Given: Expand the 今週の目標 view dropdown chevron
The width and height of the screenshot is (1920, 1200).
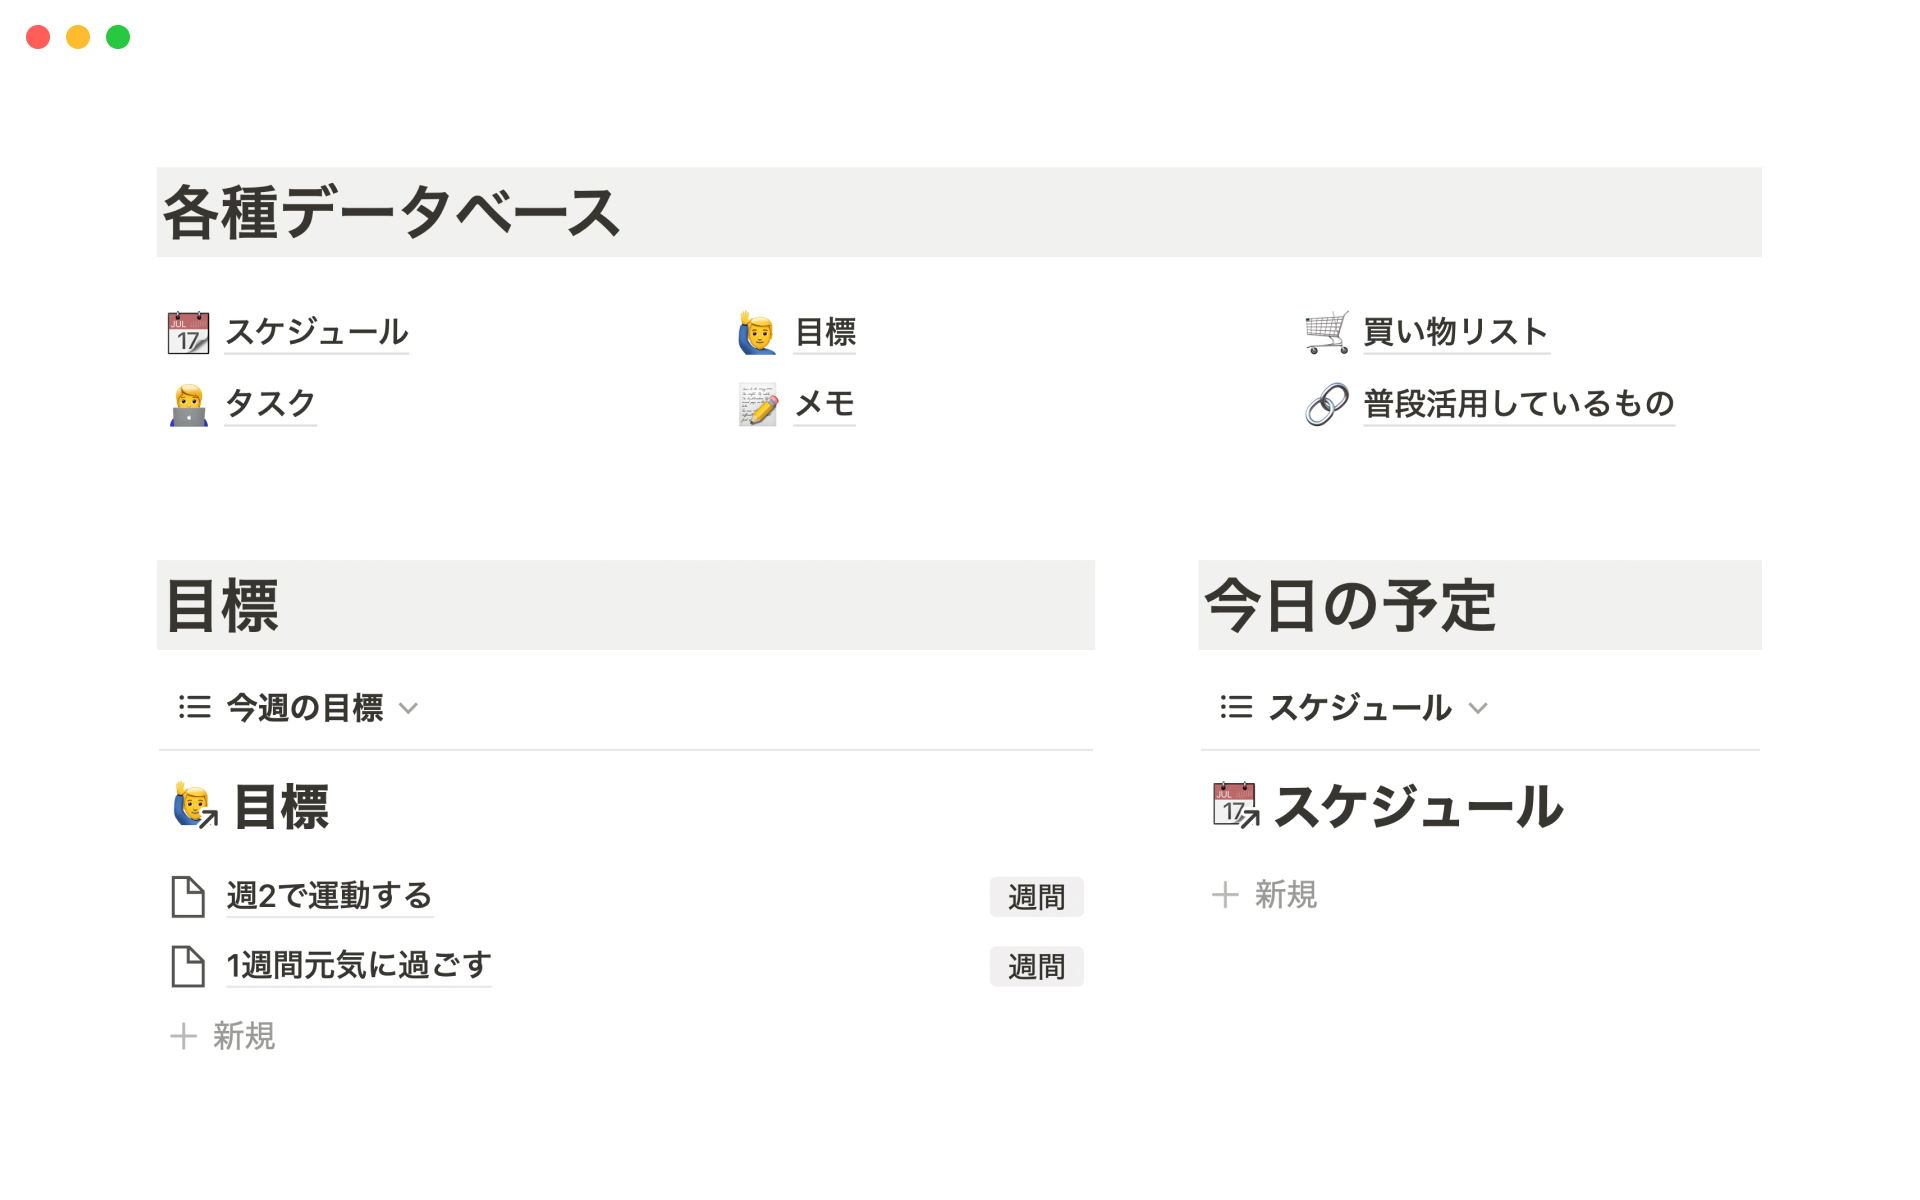Looking at the screenshot, I should tap(408, 709).
